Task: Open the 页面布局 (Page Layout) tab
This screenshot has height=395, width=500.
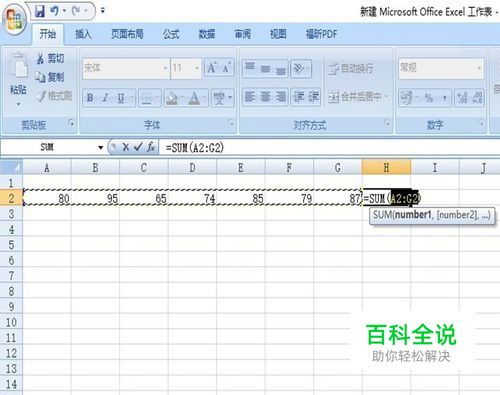Action: 127,34
